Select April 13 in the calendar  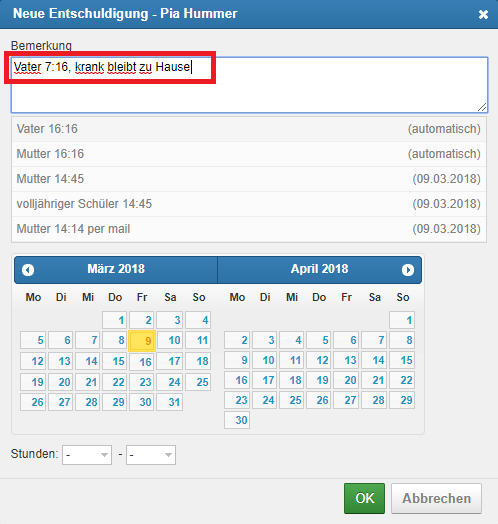pos(346,360)
